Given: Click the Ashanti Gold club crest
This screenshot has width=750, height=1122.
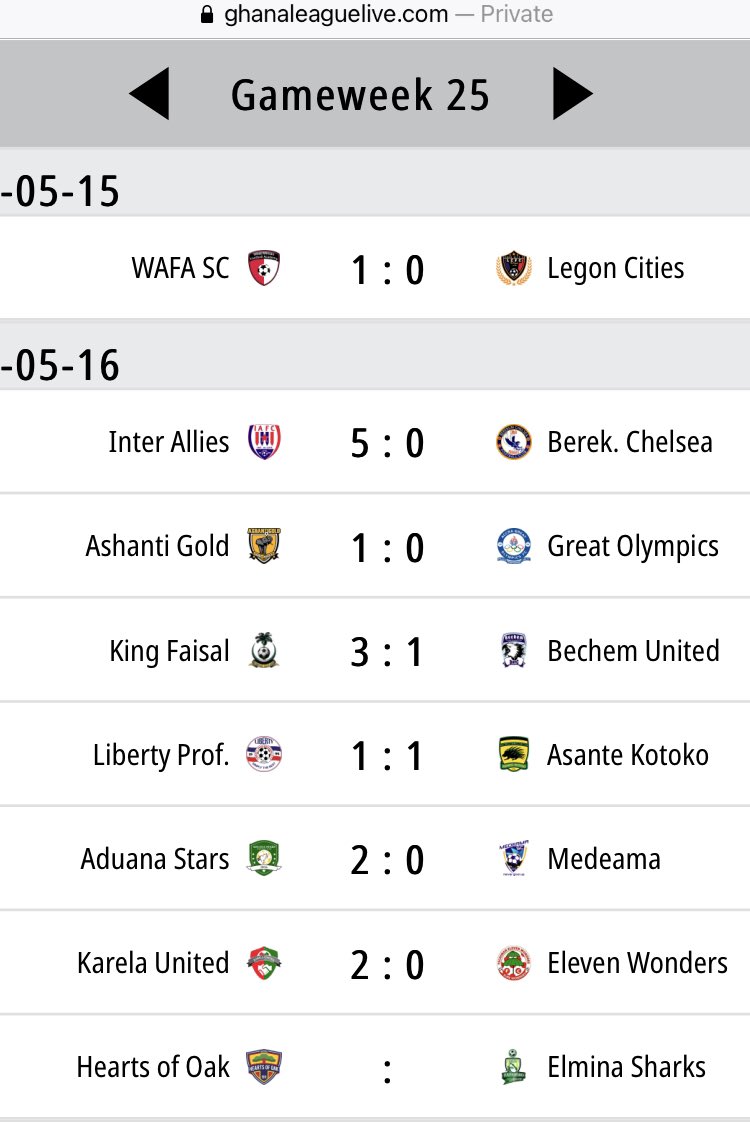Looking at the screenshot, I should (x=264, y=546).
